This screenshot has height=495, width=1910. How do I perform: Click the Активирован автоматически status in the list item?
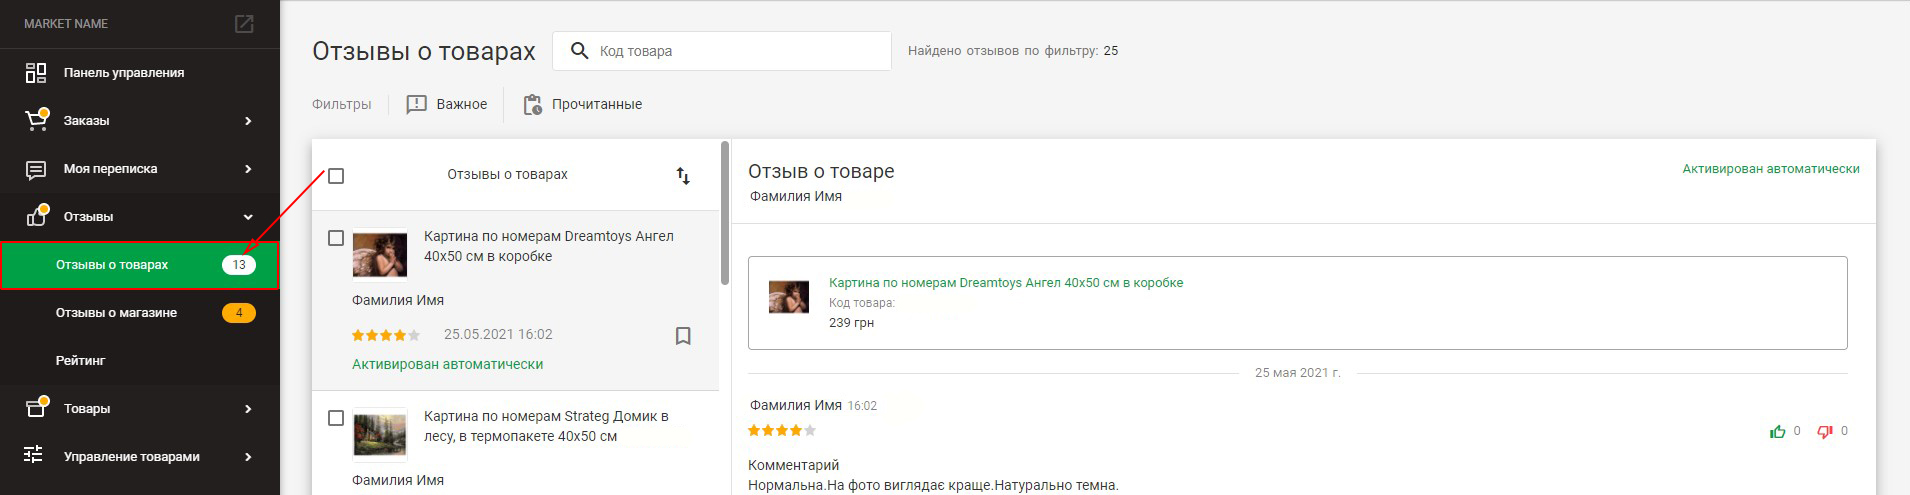[x=447, y=365]
